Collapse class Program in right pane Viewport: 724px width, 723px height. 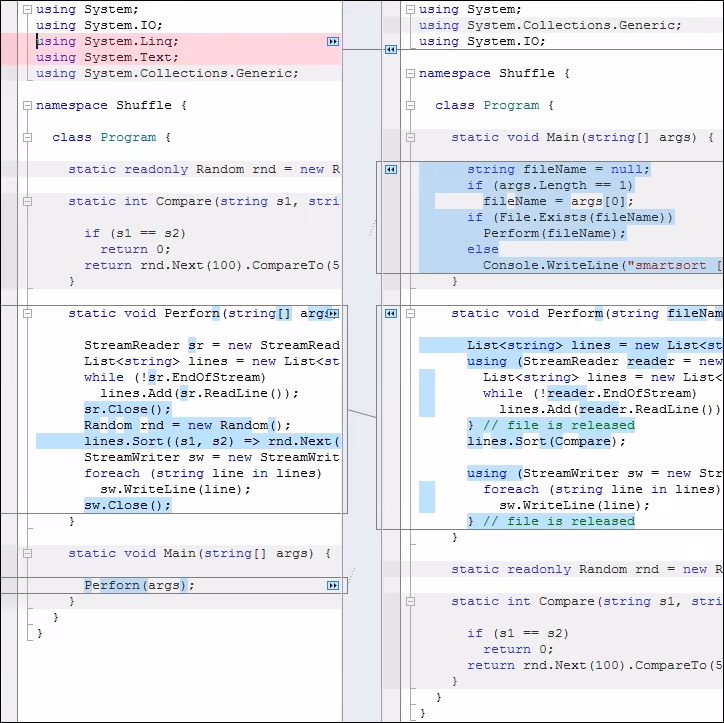click(x=410, y=105)
